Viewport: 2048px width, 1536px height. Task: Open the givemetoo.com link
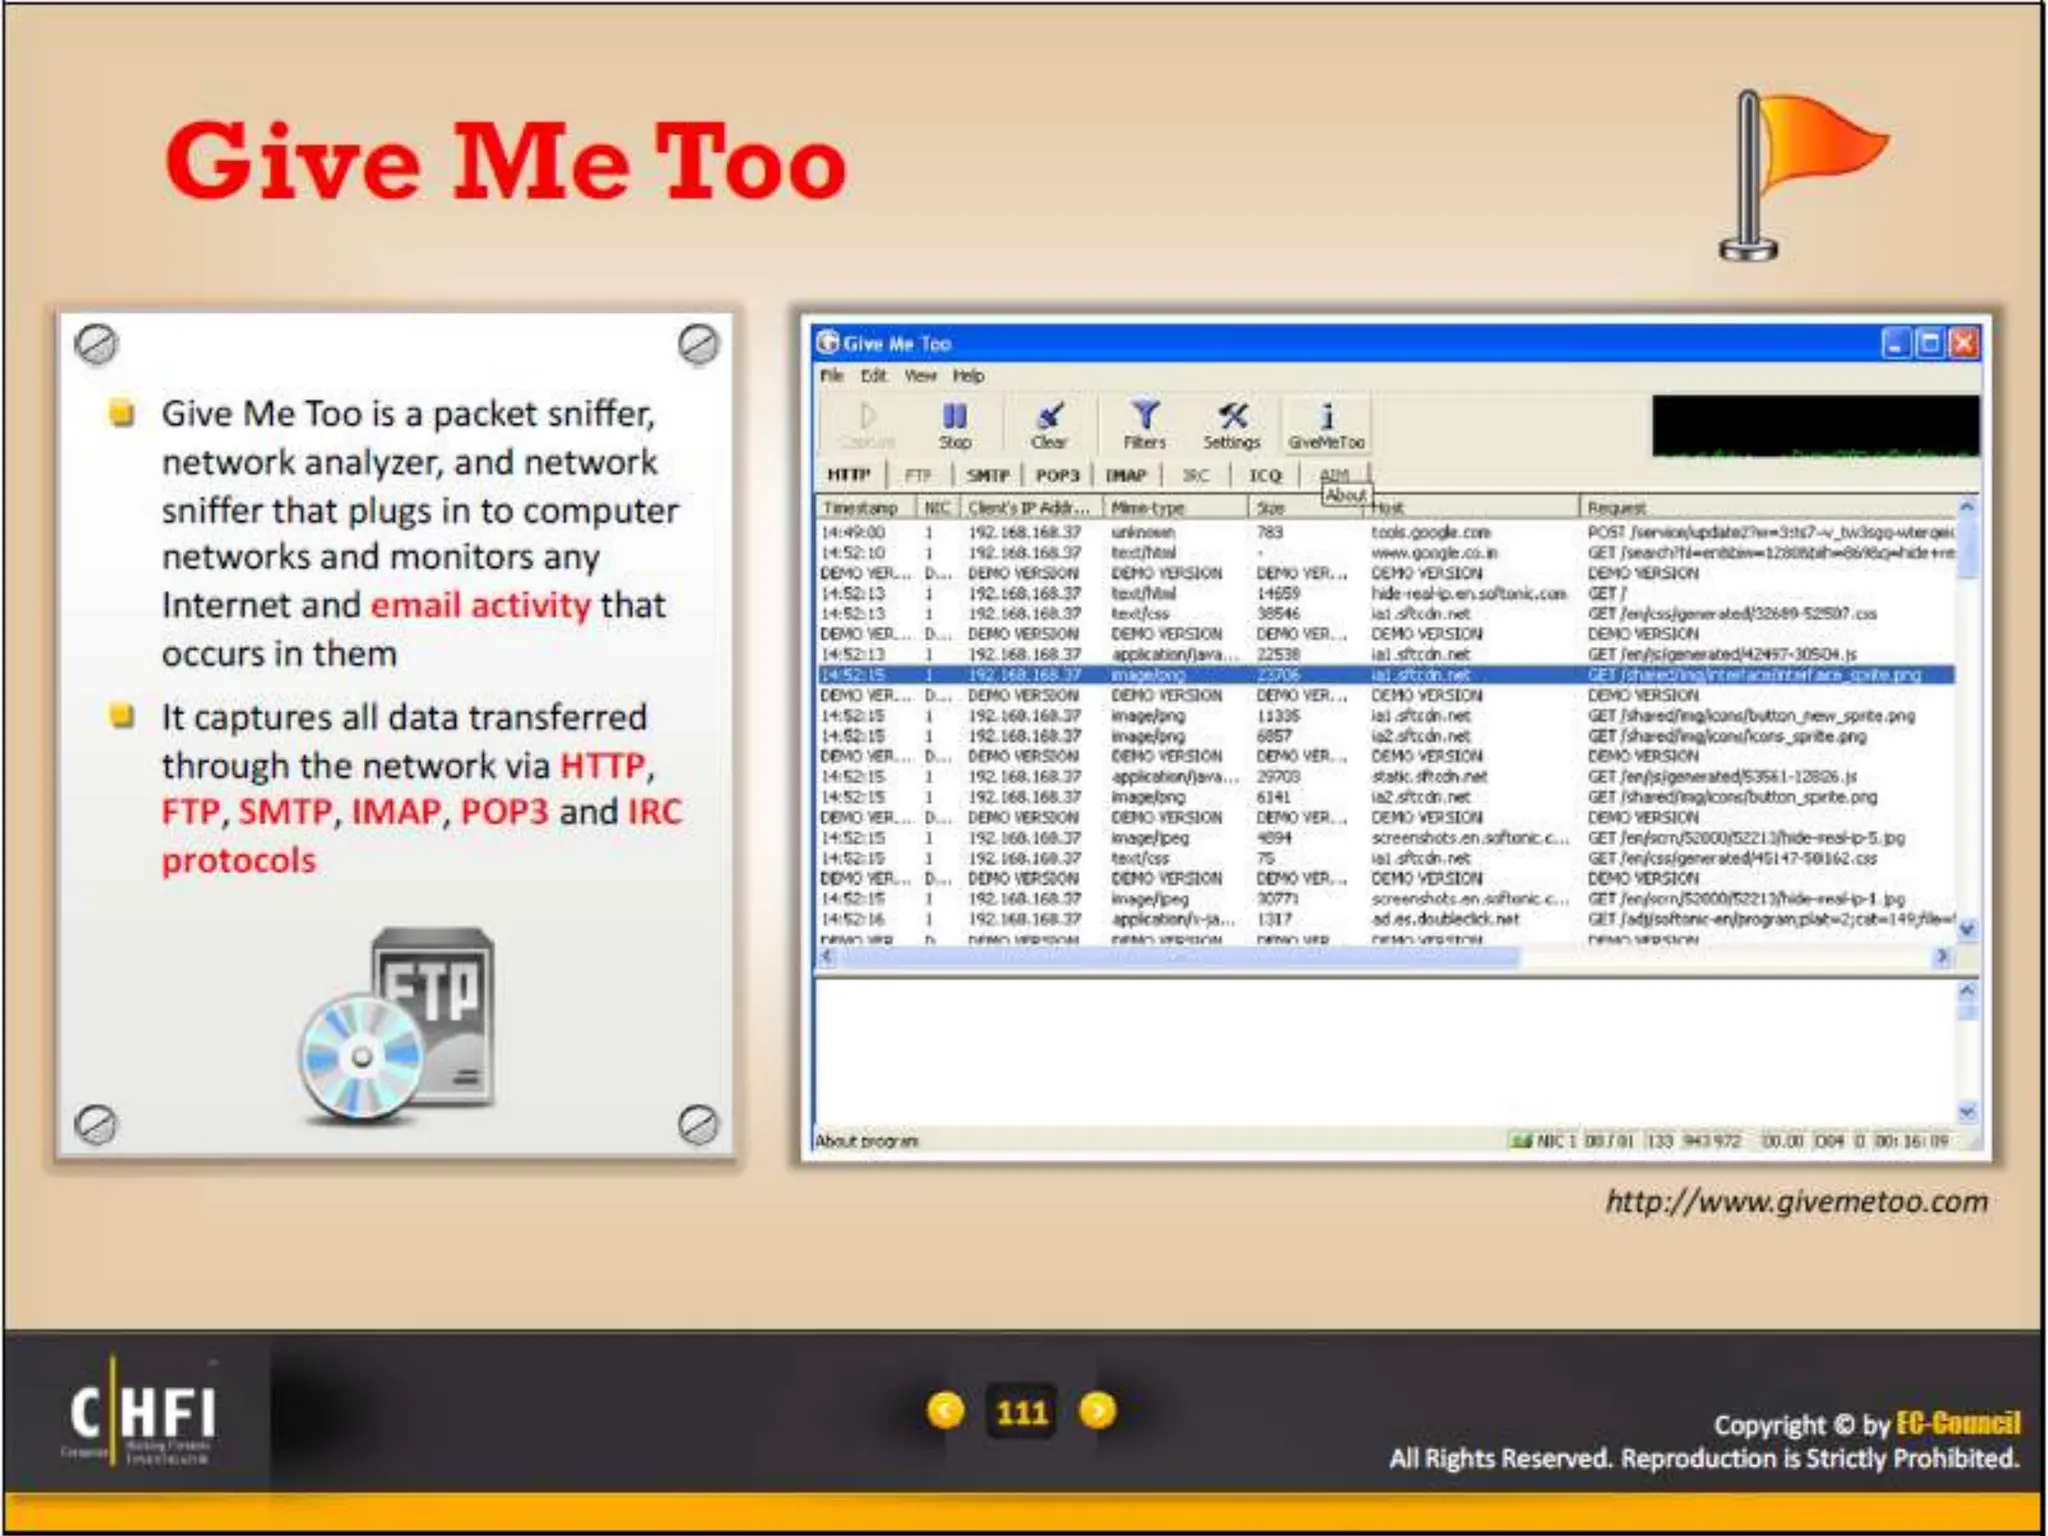click(x=1796, y=1201)
